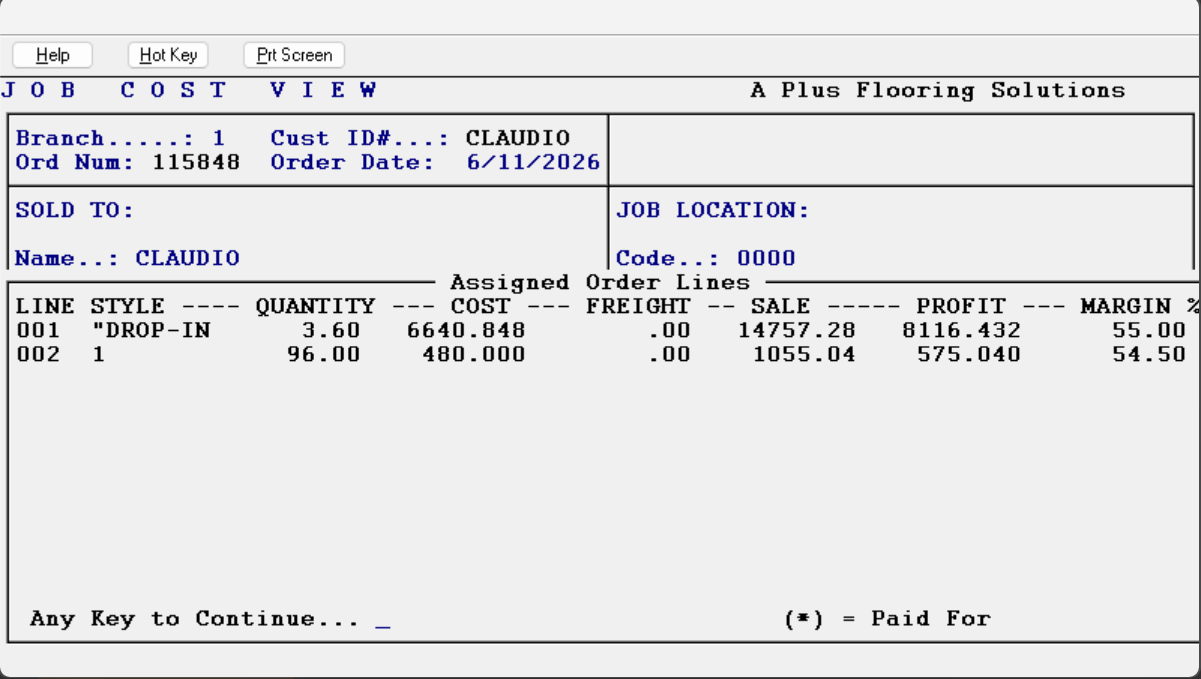The image size is (1201, 679).
Task: Click the COST column header
Action: pos(480,306)
